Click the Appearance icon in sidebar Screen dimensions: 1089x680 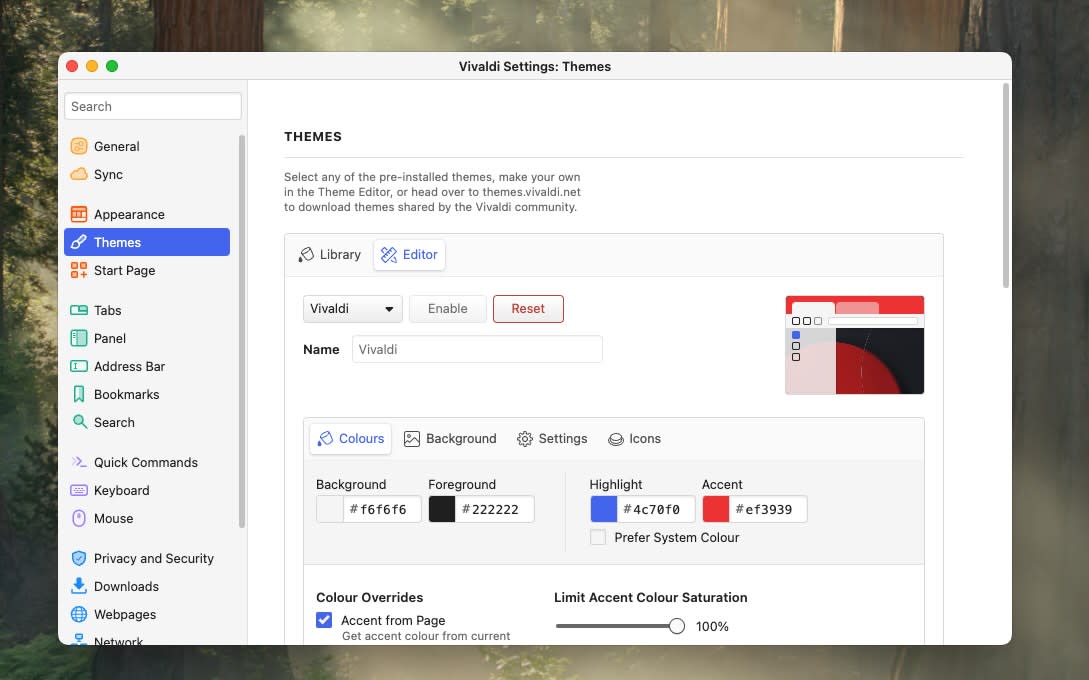[x=79, y=215]
